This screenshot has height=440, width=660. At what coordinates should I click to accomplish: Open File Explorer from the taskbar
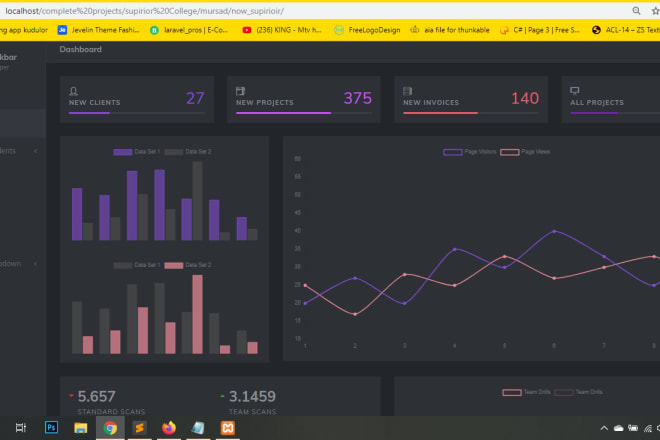(x=80, y=428)
